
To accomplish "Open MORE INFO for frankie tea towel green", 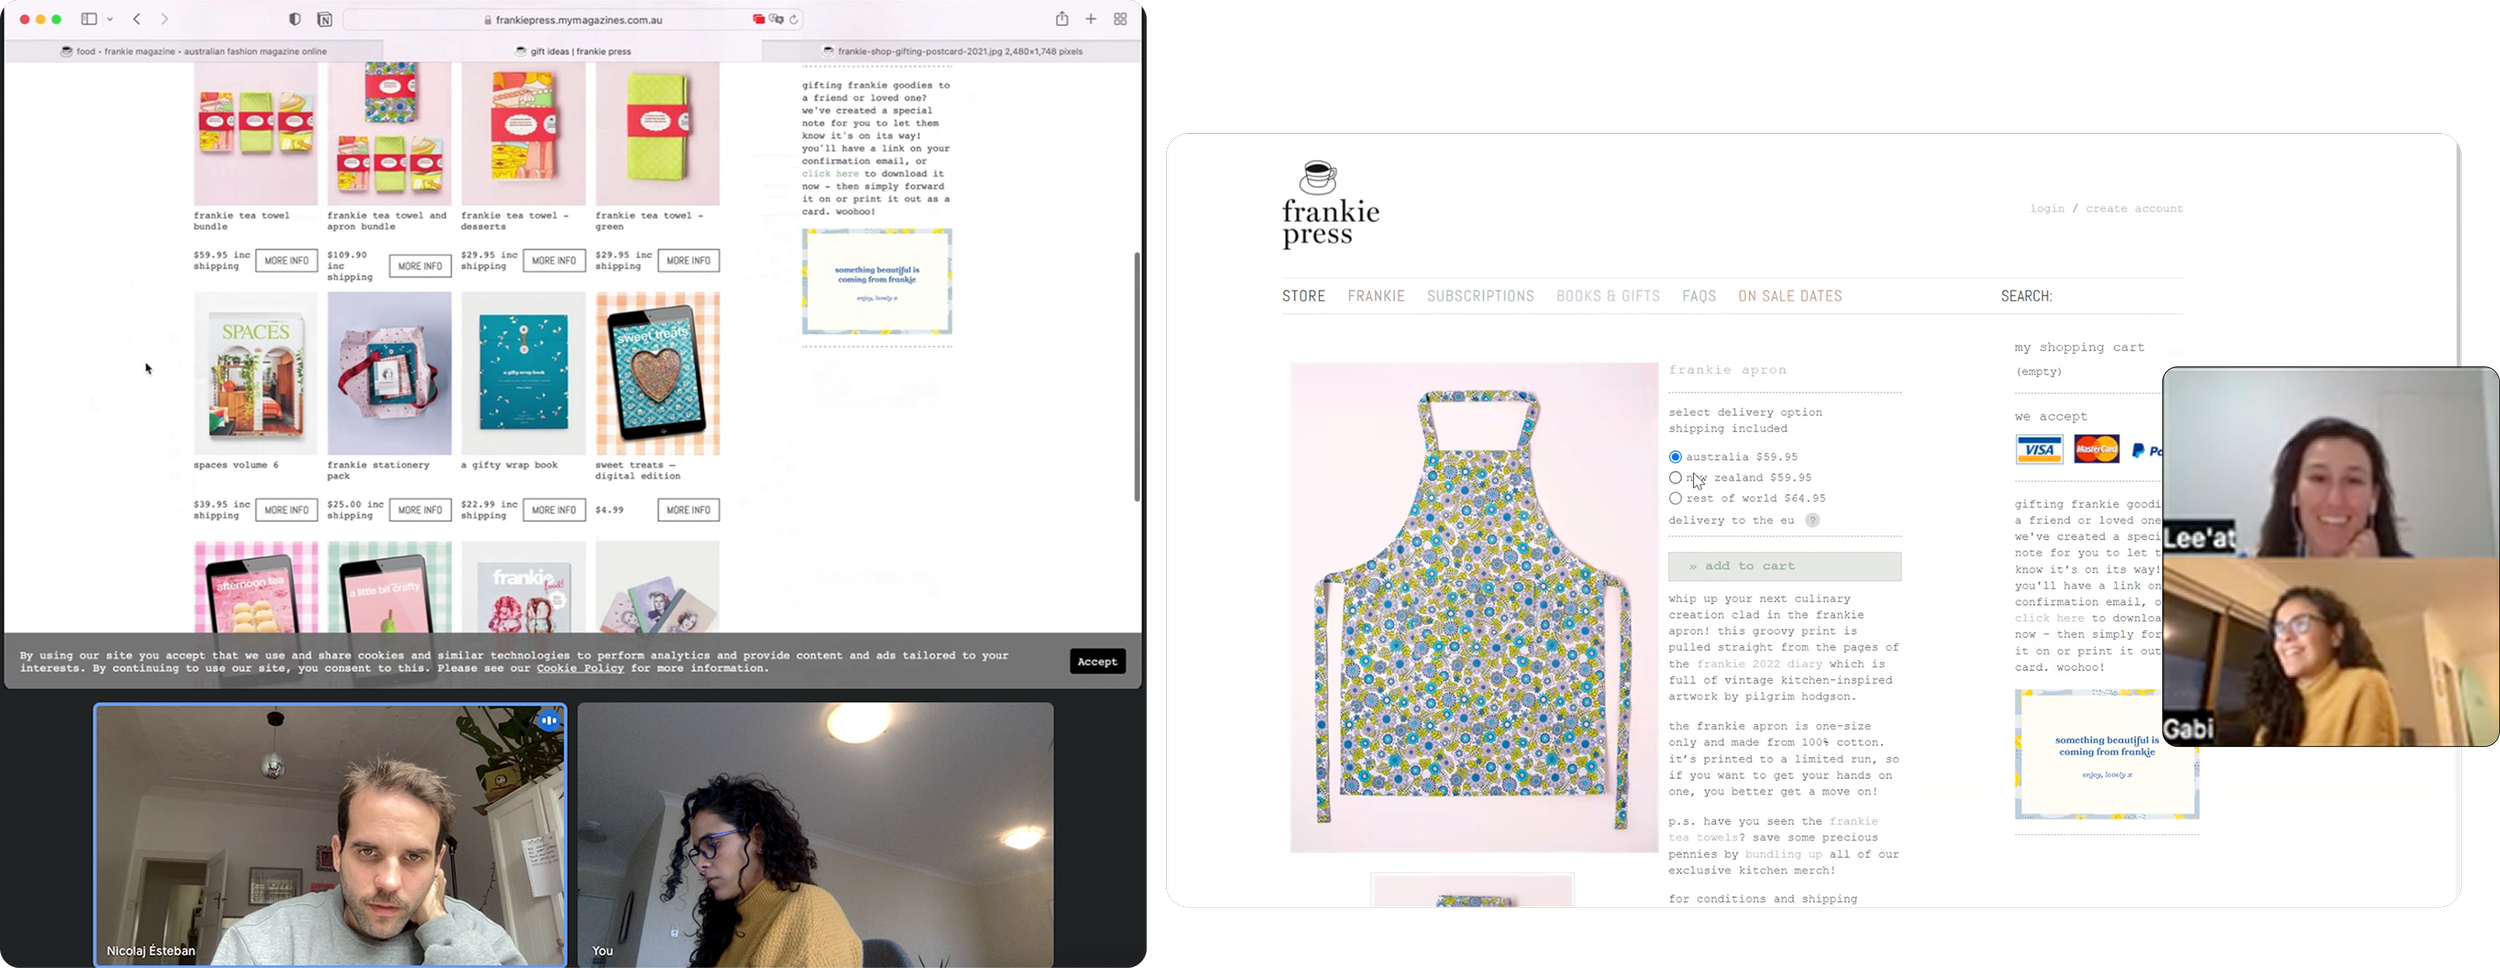I will [688, 261].
